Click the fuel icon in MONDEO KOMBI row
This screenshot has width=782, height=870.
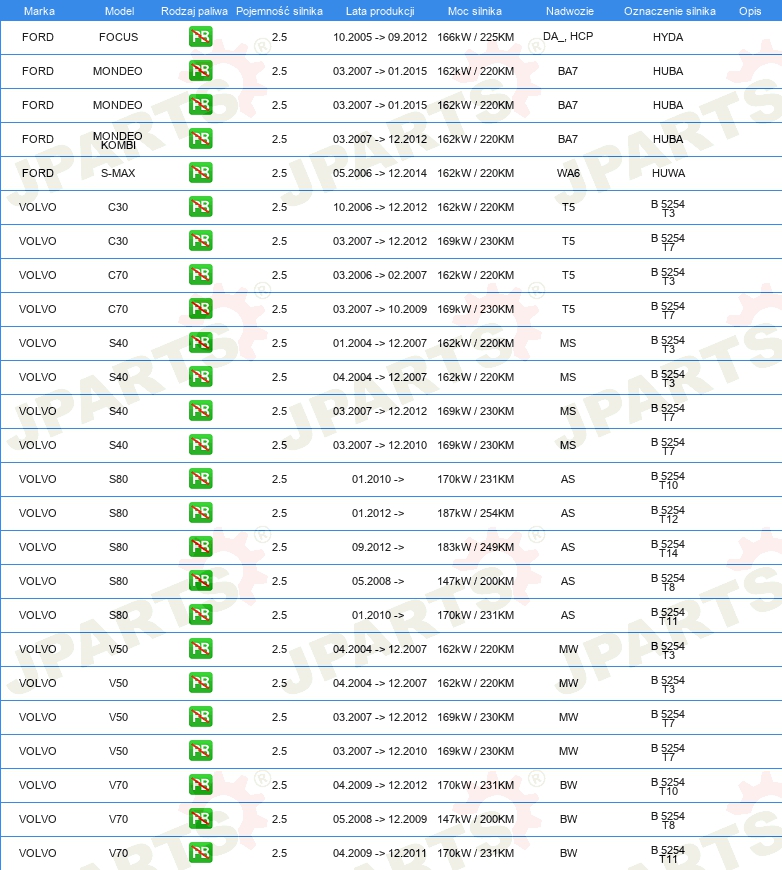(200, 139)
